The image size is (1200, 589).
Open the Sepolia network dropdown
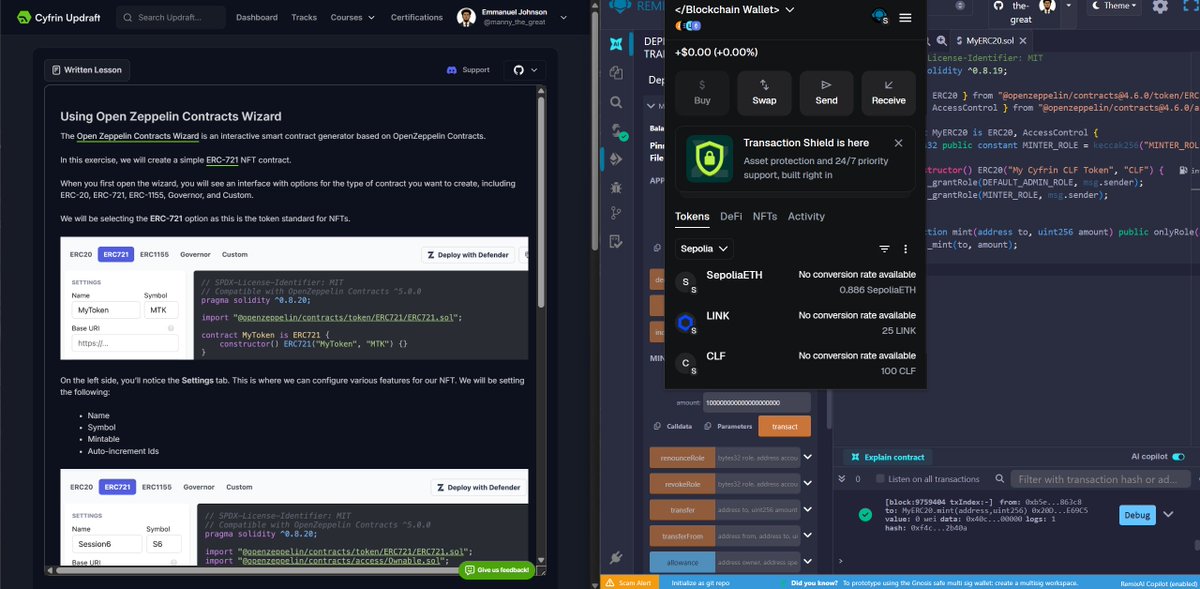pyautogui.click(x=704, y=248)
